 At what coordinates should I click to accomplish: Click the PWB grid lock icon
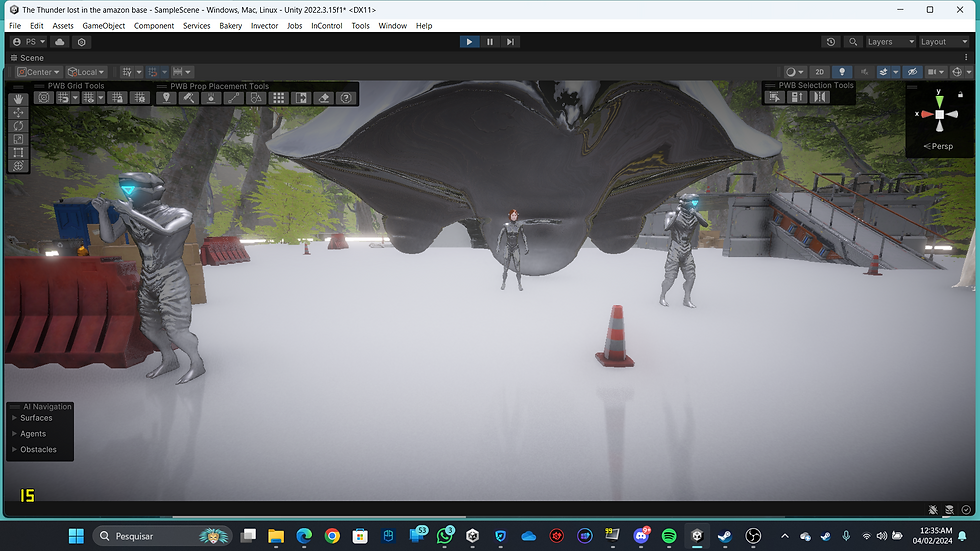tap(116, 97)
